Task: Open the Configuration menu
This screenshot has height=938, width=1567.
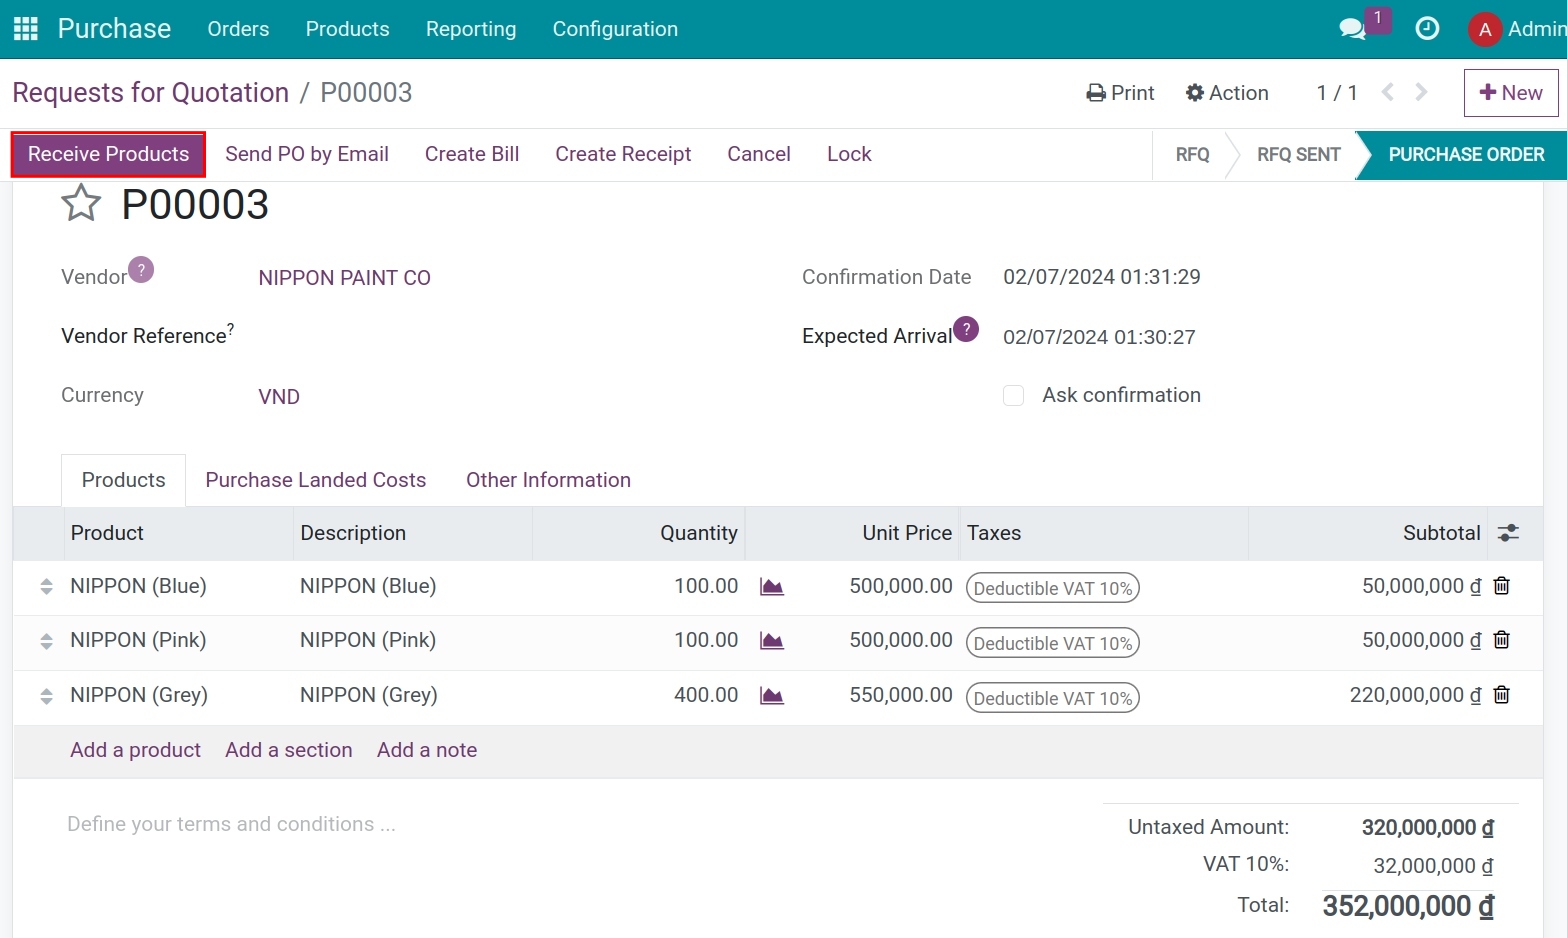Action: pos(614,29)
